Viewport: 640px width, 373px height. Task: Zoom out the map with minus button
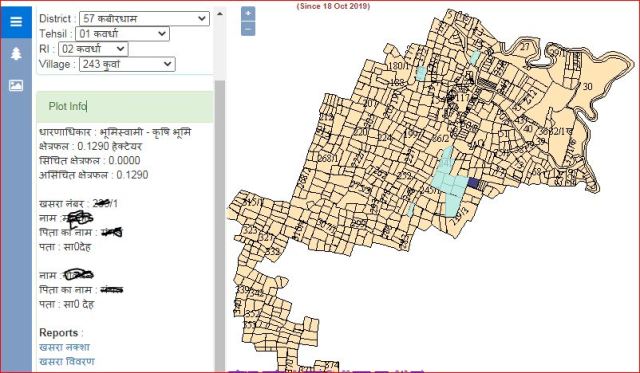(x=248, y=29)
